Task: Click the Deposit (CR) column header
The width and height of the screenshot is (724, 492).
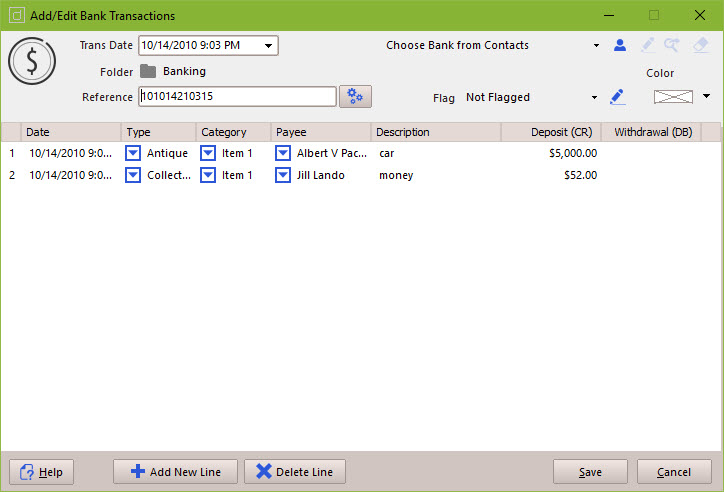Action: pos(551,132)
